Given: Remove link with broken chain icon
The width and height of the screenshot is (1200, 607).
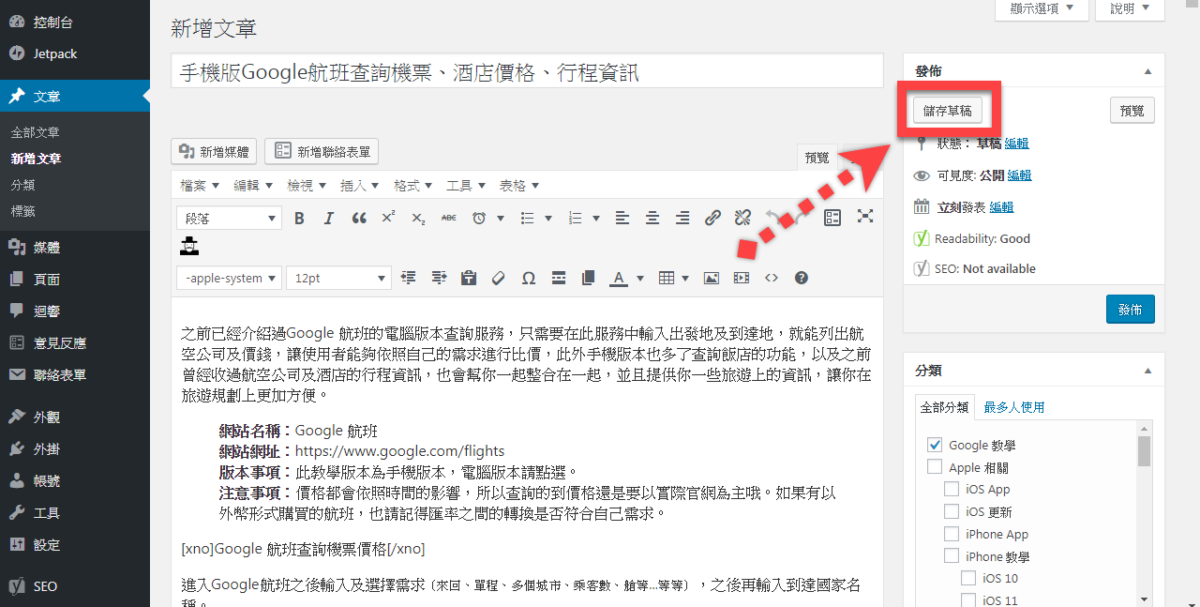Looking at the screenshot, I should coord(742,217).
